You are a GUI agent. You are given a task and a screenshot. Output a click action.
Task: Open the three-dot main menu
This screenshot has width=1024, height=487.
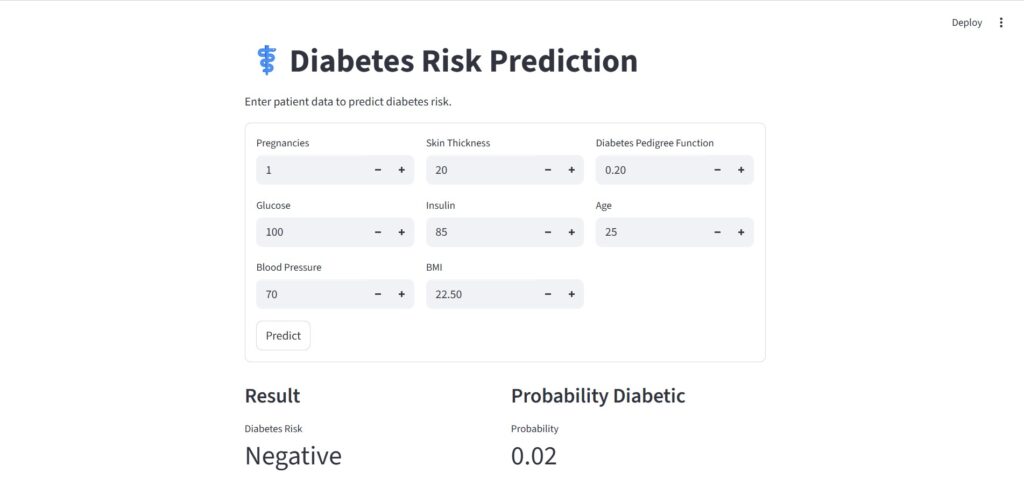coord(1001,22)
